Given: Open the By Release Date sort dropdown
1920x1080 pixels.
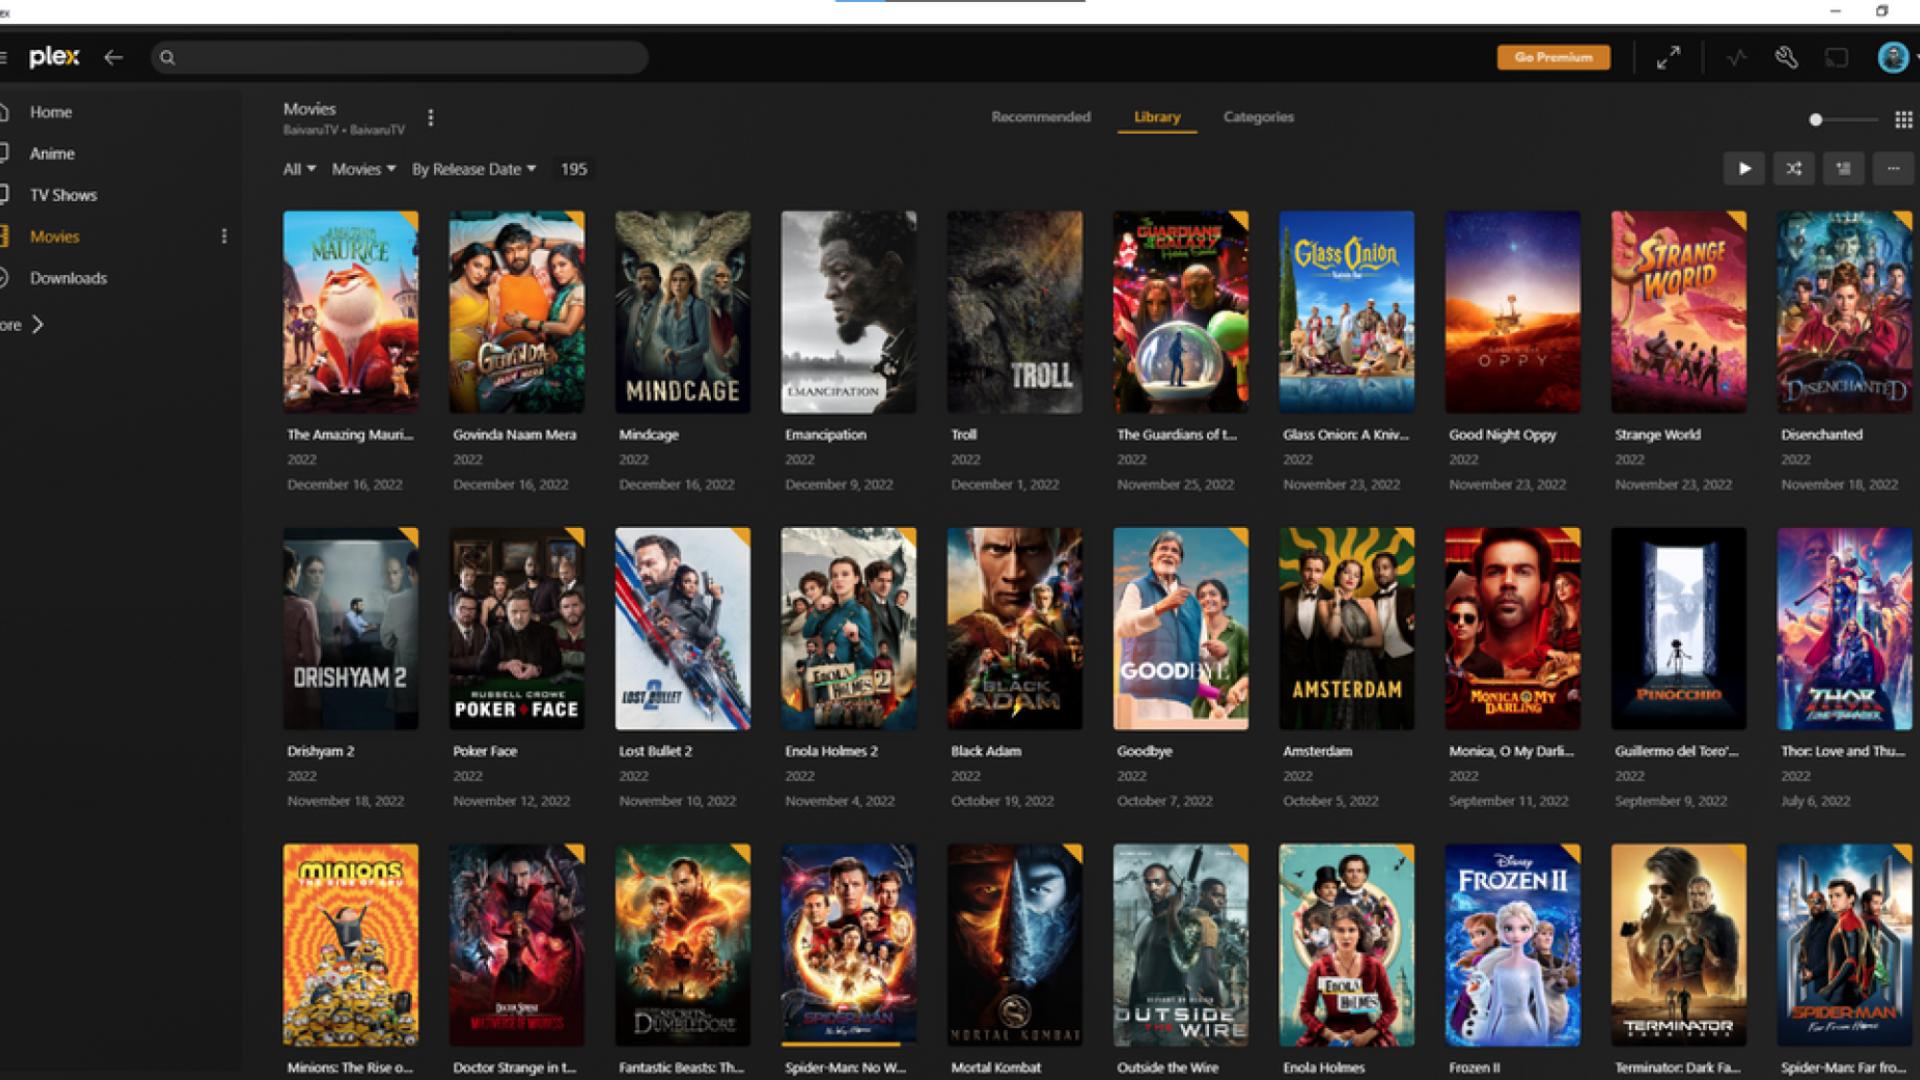Looking at the screenshot, I should point(473,169).
